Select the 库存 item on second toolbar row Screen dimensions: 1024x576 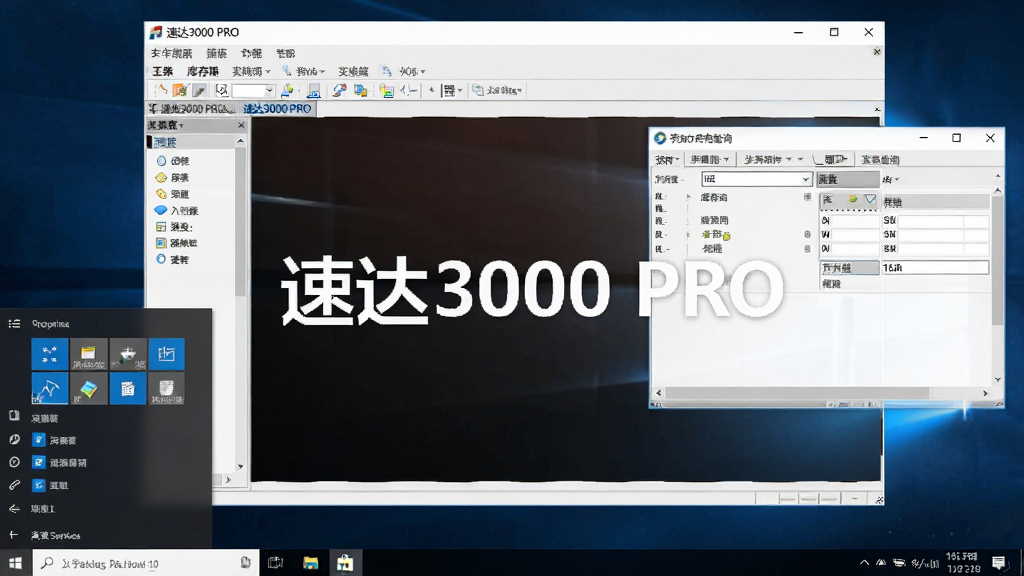pyautogui.click(x=202, y=71)
